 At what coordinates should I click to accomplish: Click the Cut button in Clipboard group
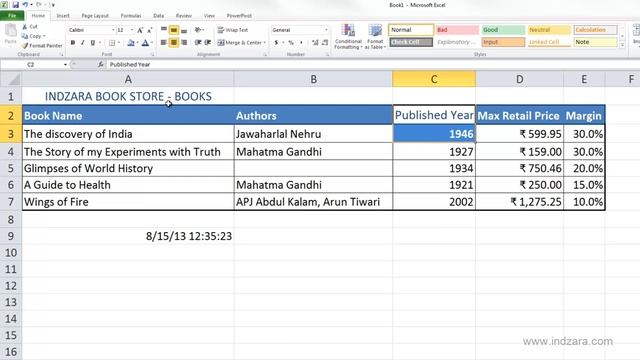click(x=30, y=27)
